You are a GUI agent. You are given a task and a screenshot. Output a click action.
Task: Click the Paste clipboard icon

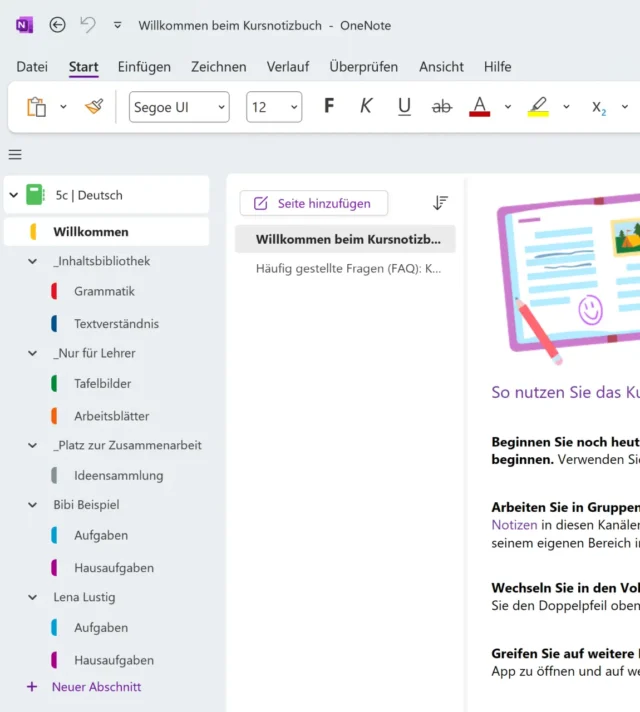(x=37, y=107)
